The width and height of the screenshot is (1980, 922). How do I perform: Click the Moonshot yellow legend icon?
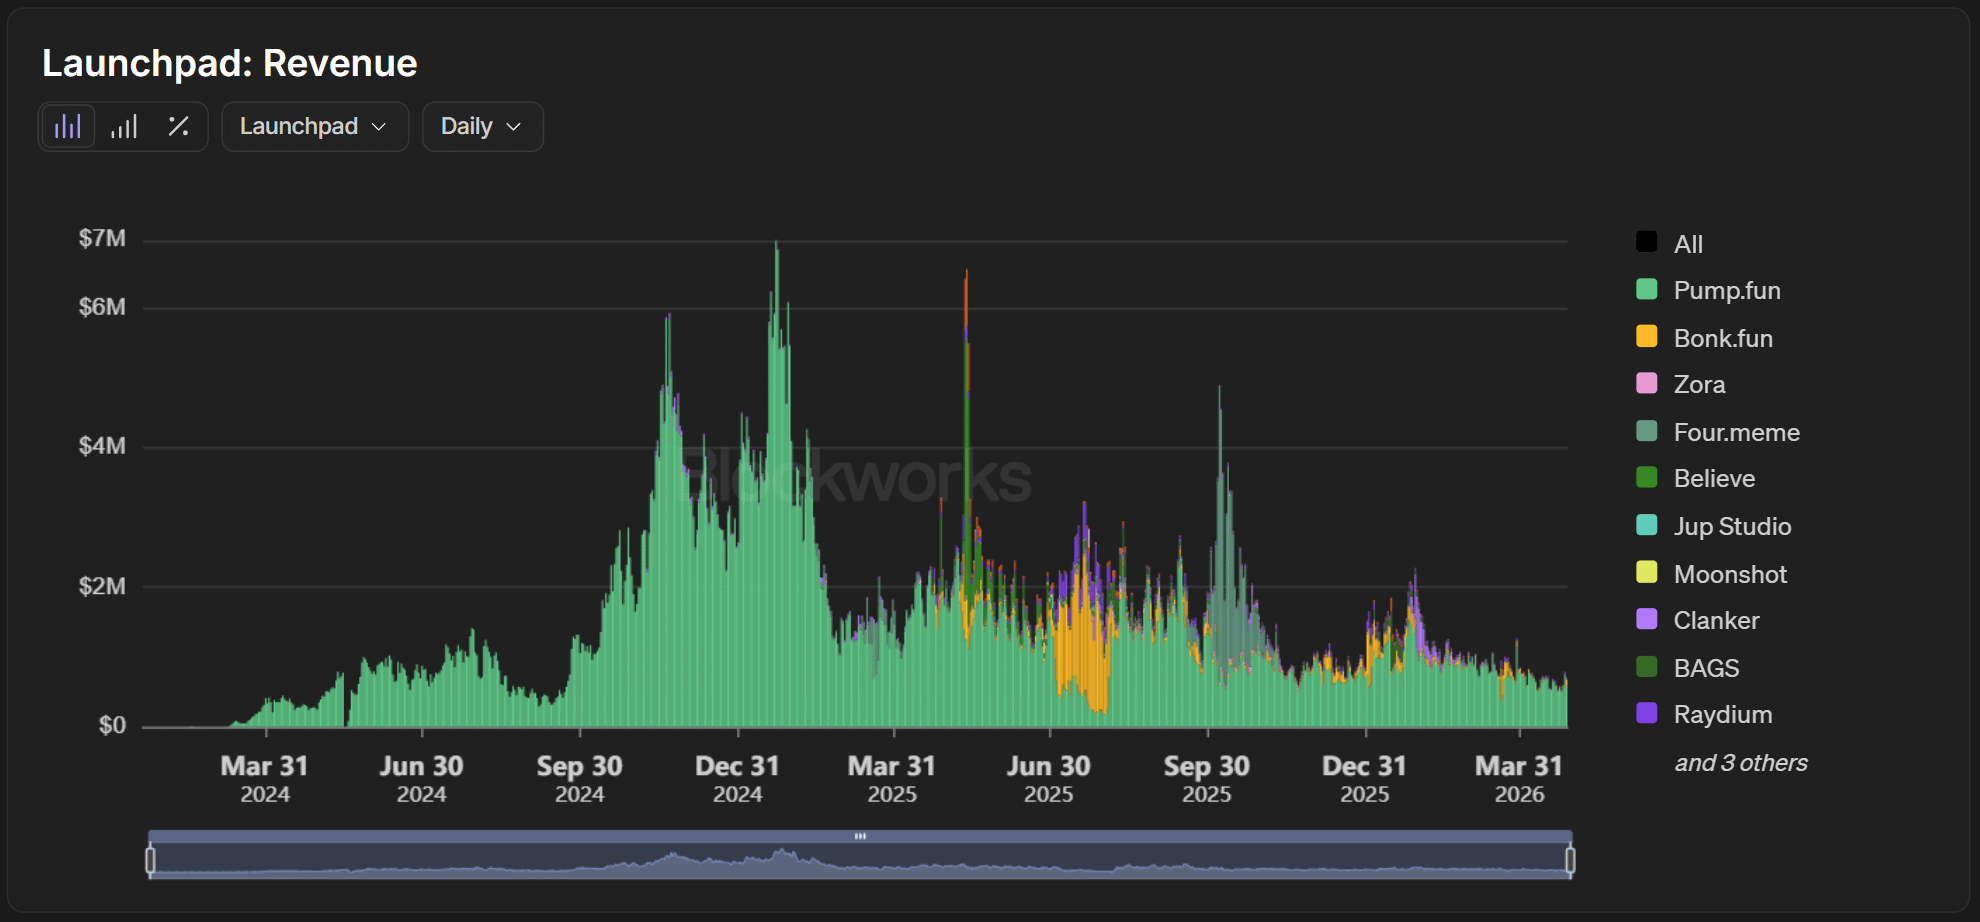1646,573
